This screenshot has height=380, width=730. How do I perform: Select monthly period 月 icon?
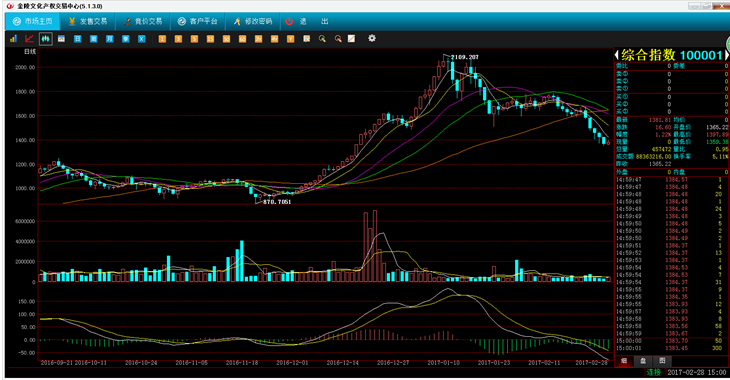(x=109, y=39)
